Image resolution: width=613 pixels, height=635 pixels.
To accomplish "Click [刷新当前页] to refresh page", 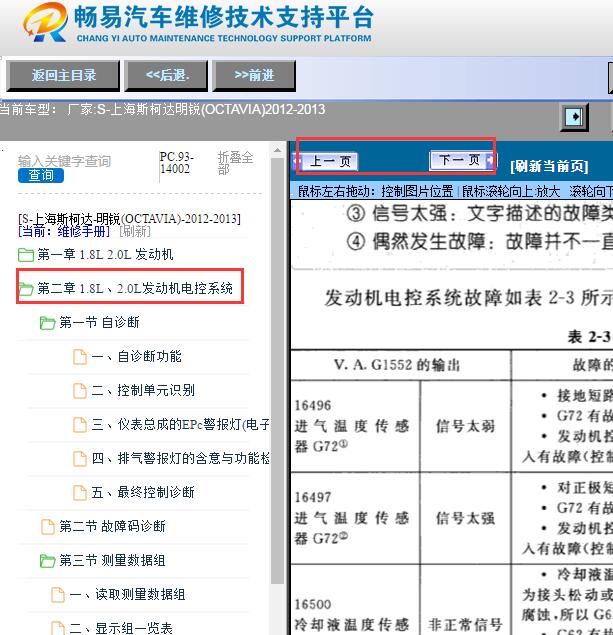I will (549, 166).
